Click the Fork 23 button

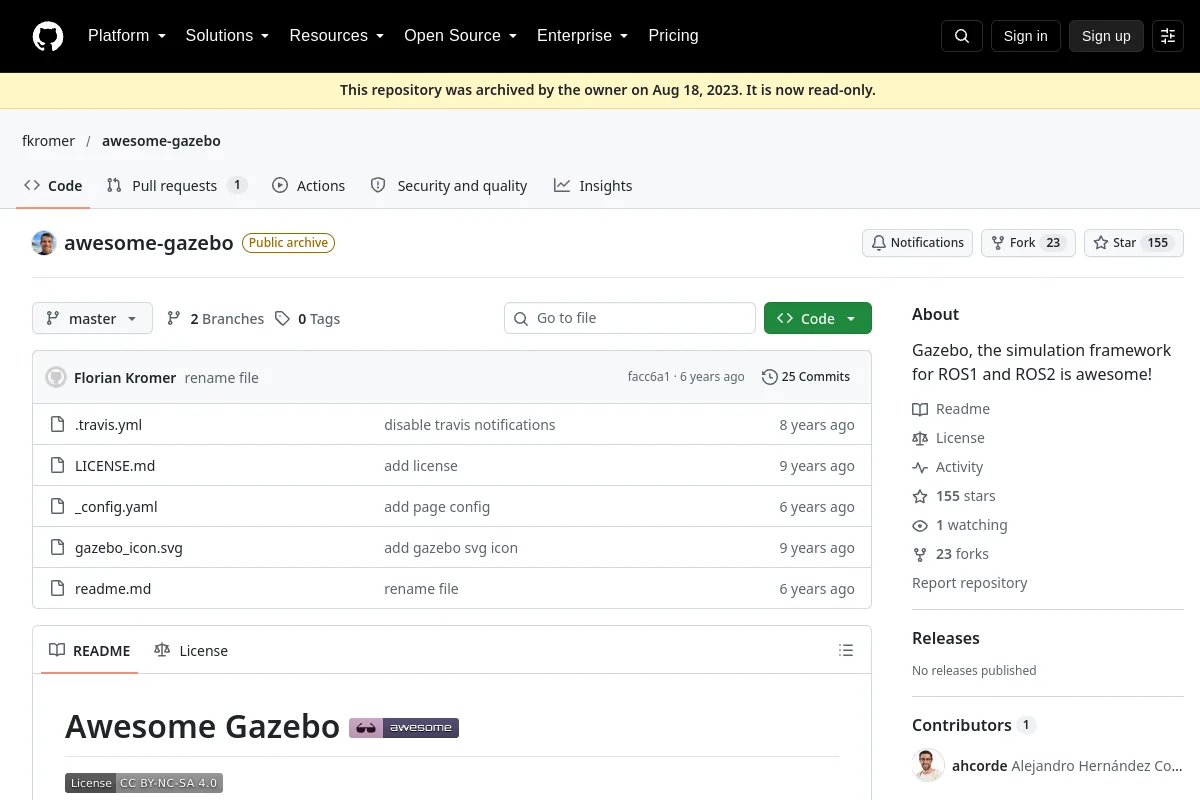(1028, 243)
